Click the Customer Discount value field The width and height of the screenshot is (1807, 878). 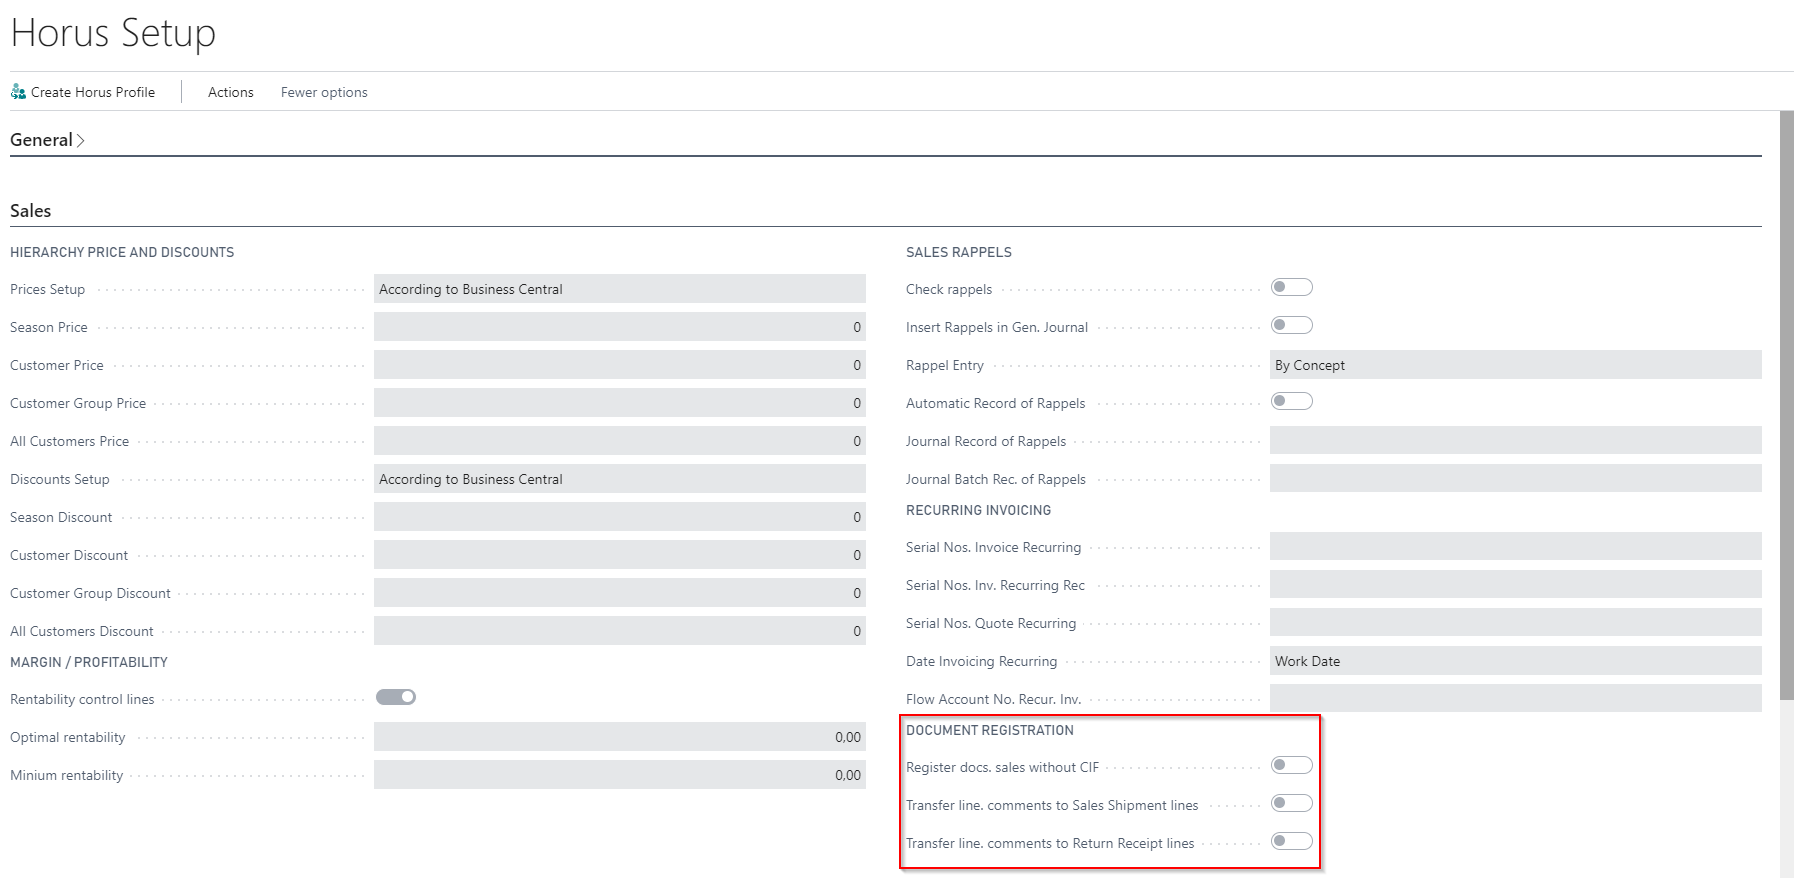pos(620,555)
